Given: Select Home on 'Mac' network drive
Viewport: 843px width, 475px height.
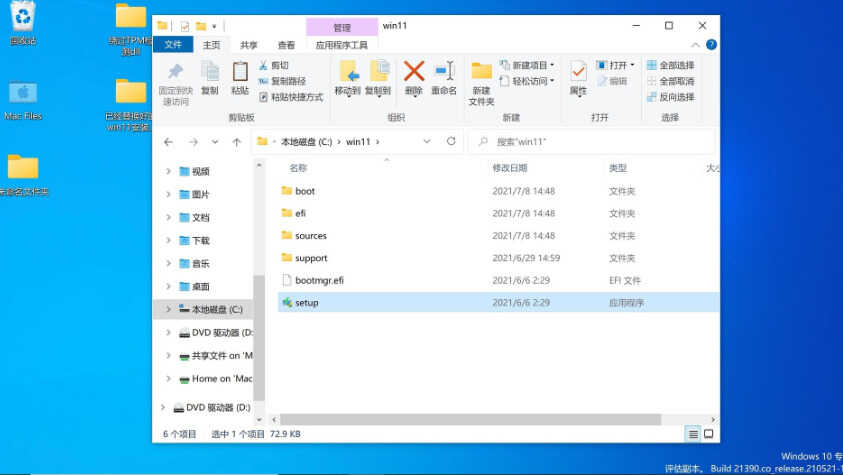Looking at the screenshot, I should tap(216, 379).
